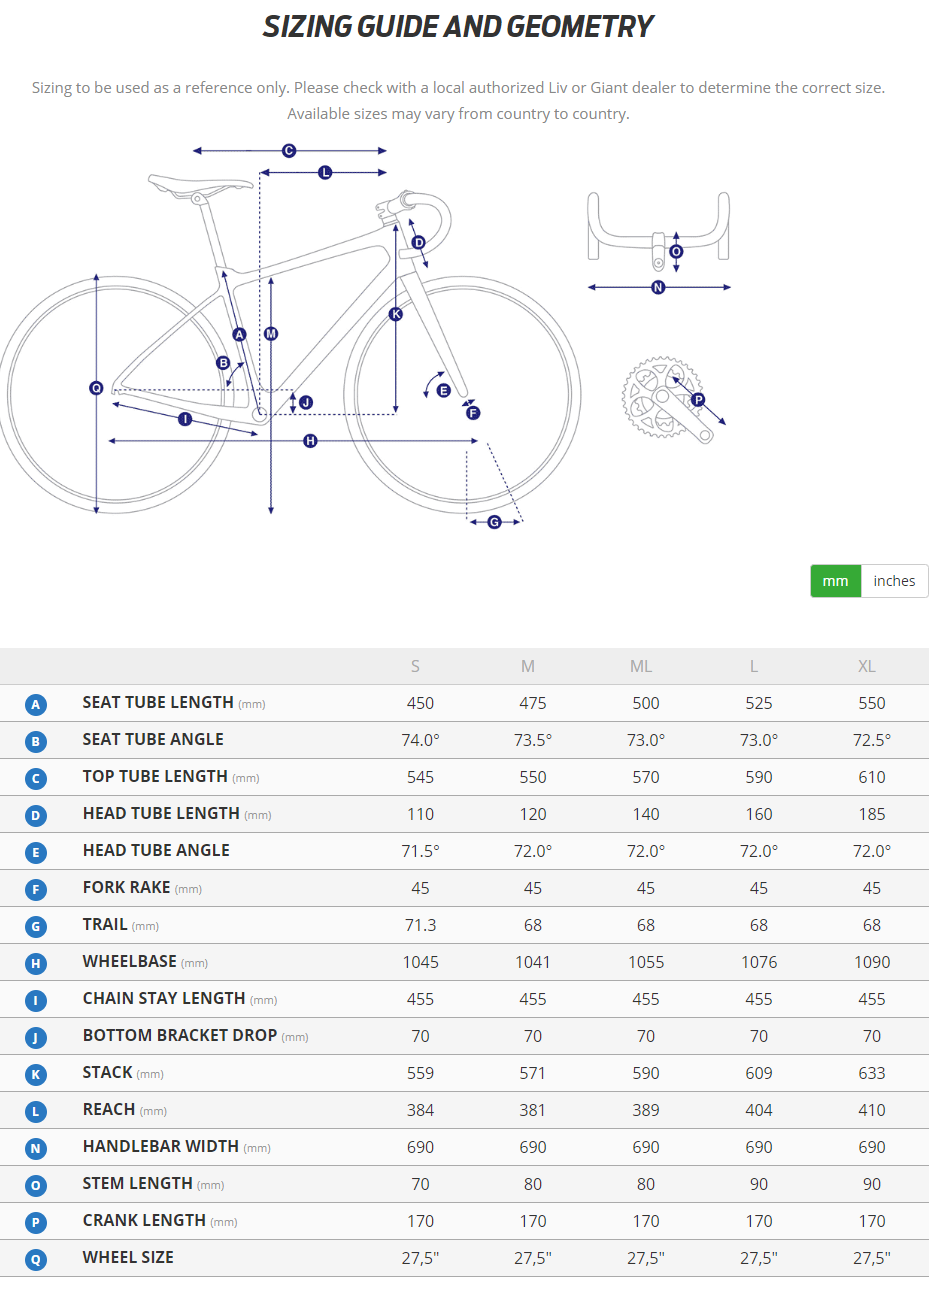Click the crankset illustration

662,398
